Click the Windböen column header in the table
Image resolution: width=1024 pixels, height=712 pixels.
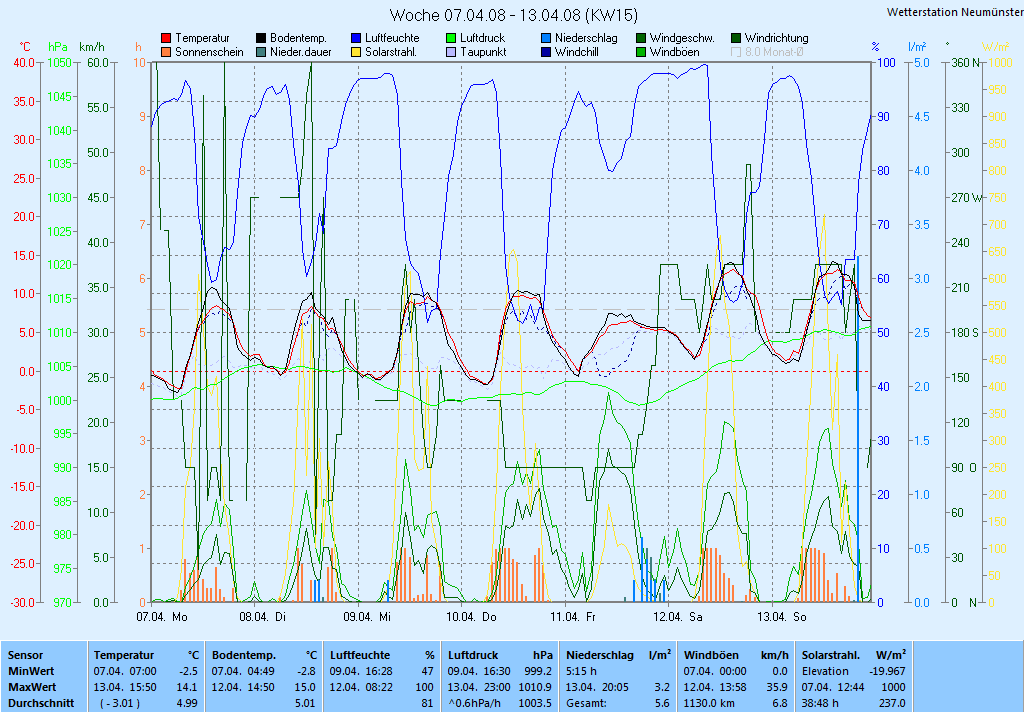click(x=711, y=655)
